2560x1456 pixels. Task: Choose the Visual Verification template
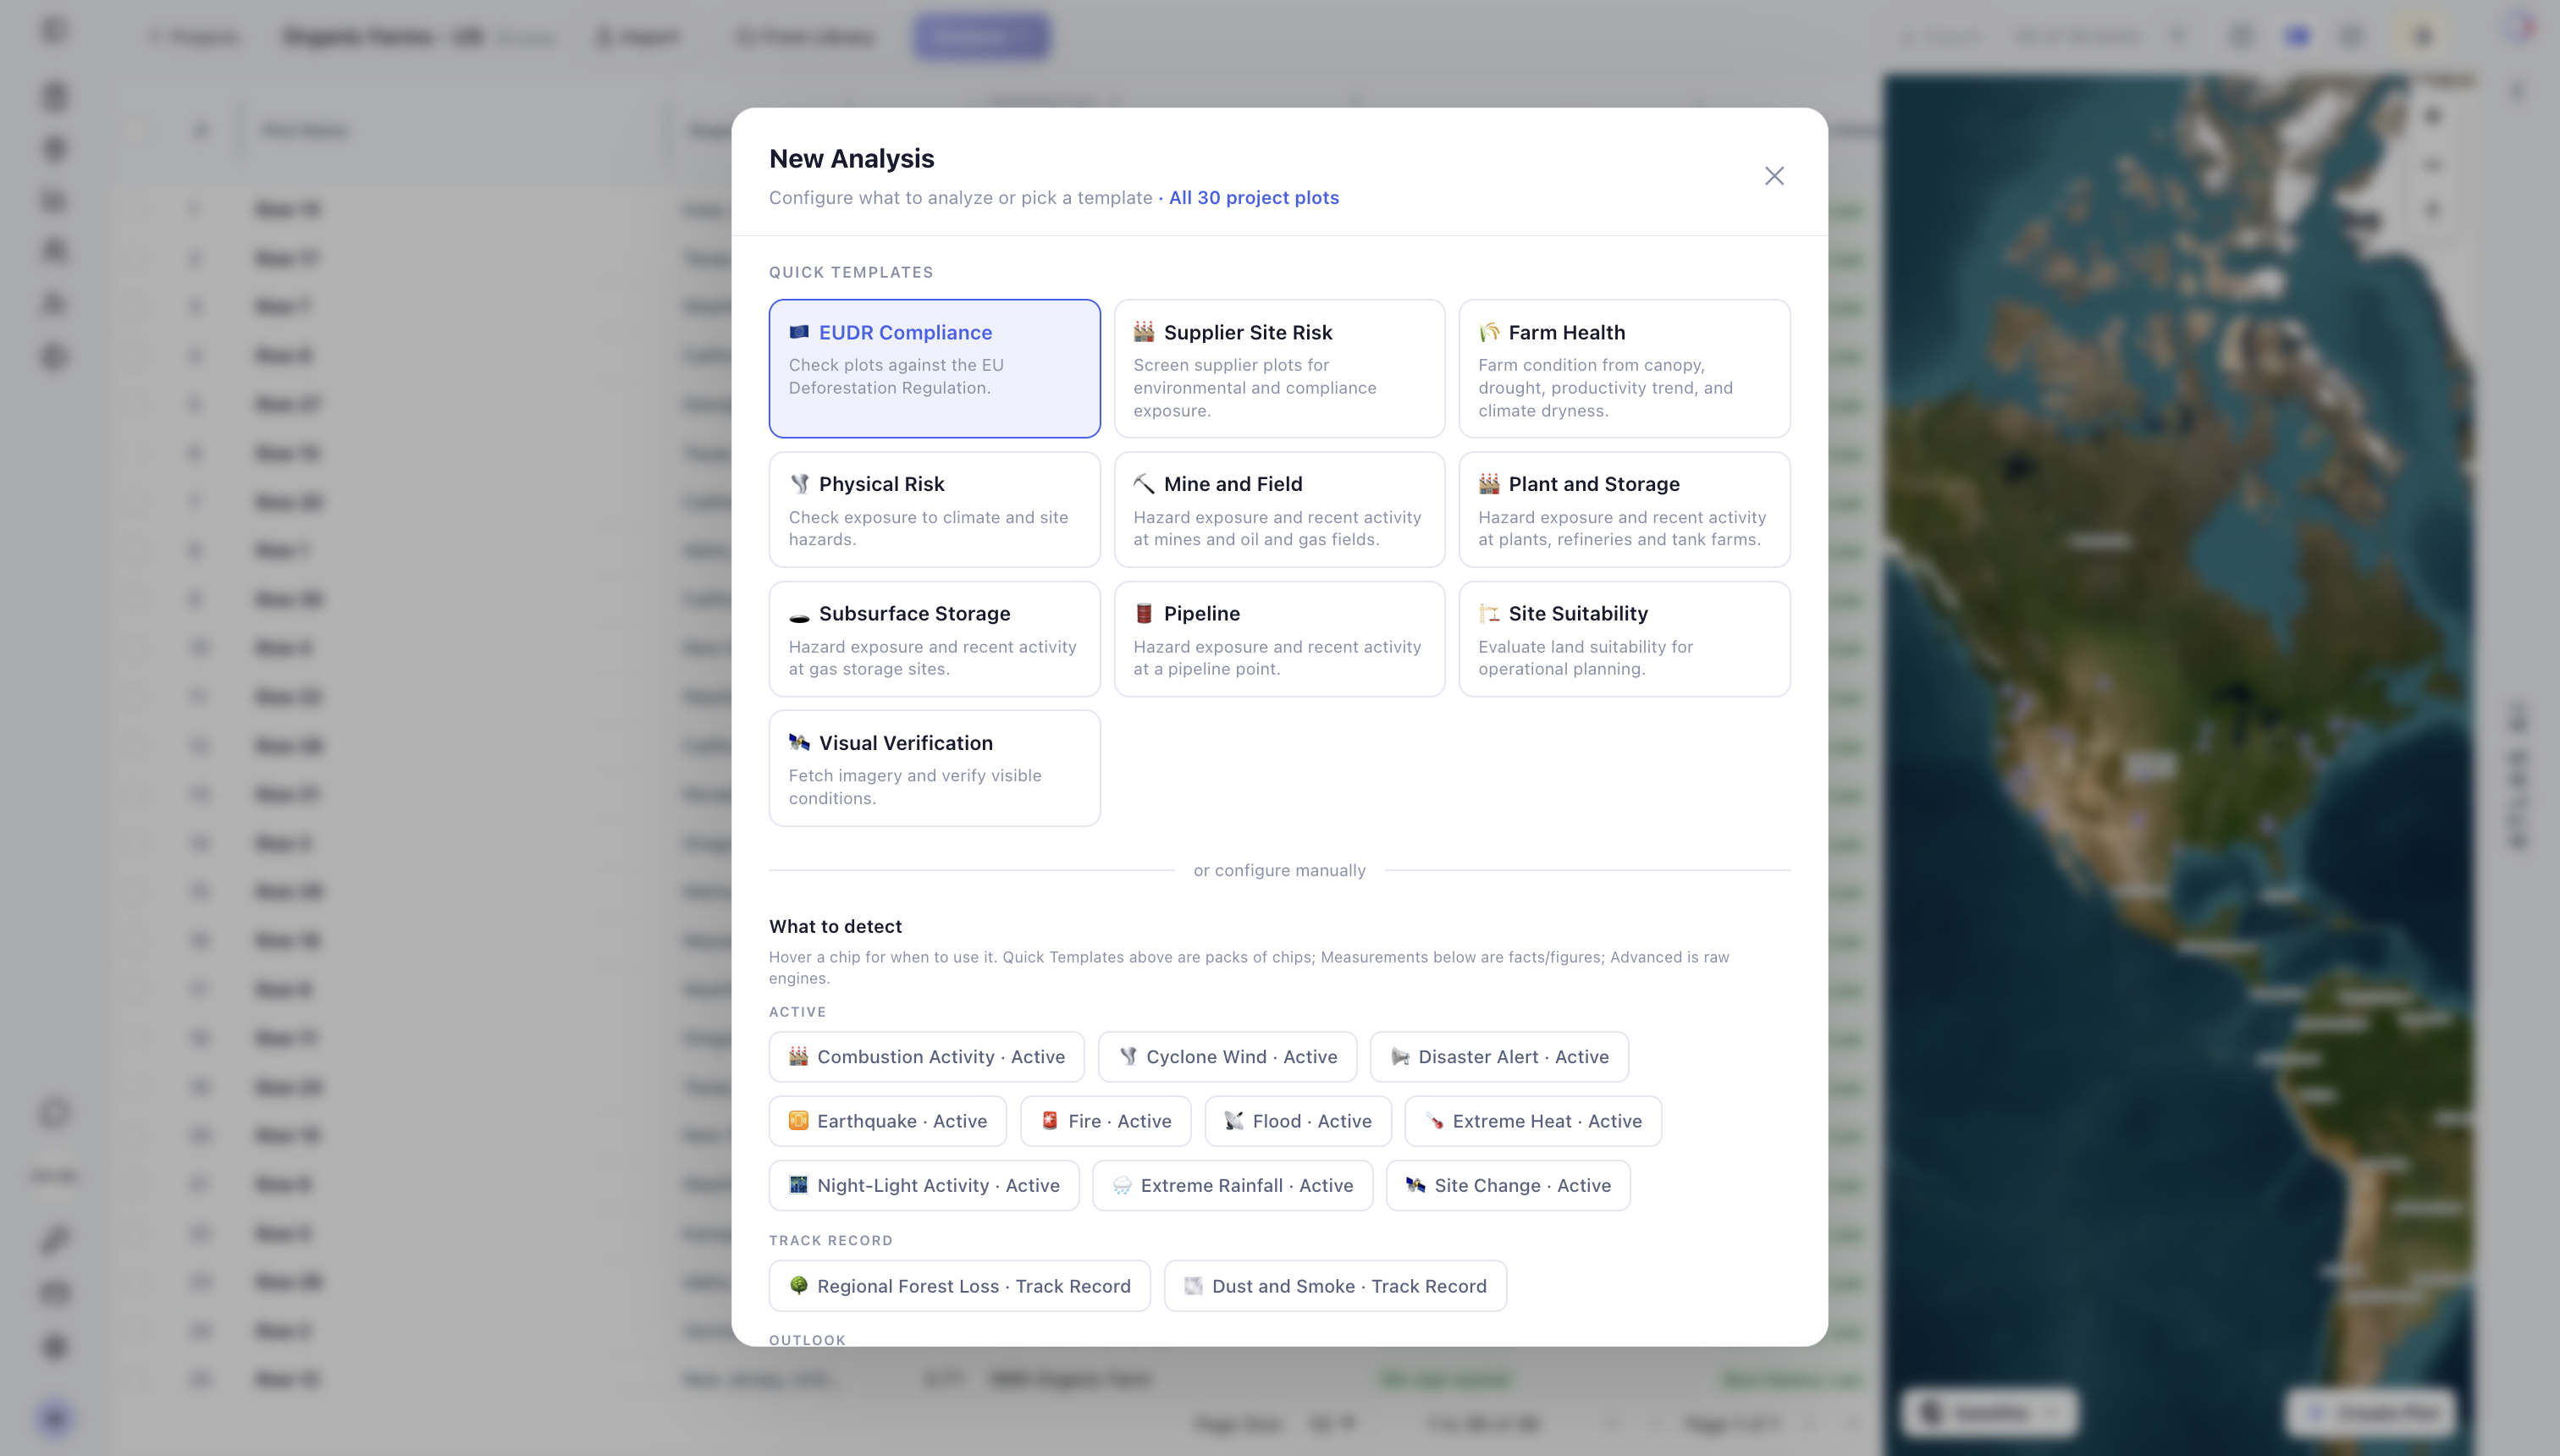pyautogui.click(x=934, y=768)
